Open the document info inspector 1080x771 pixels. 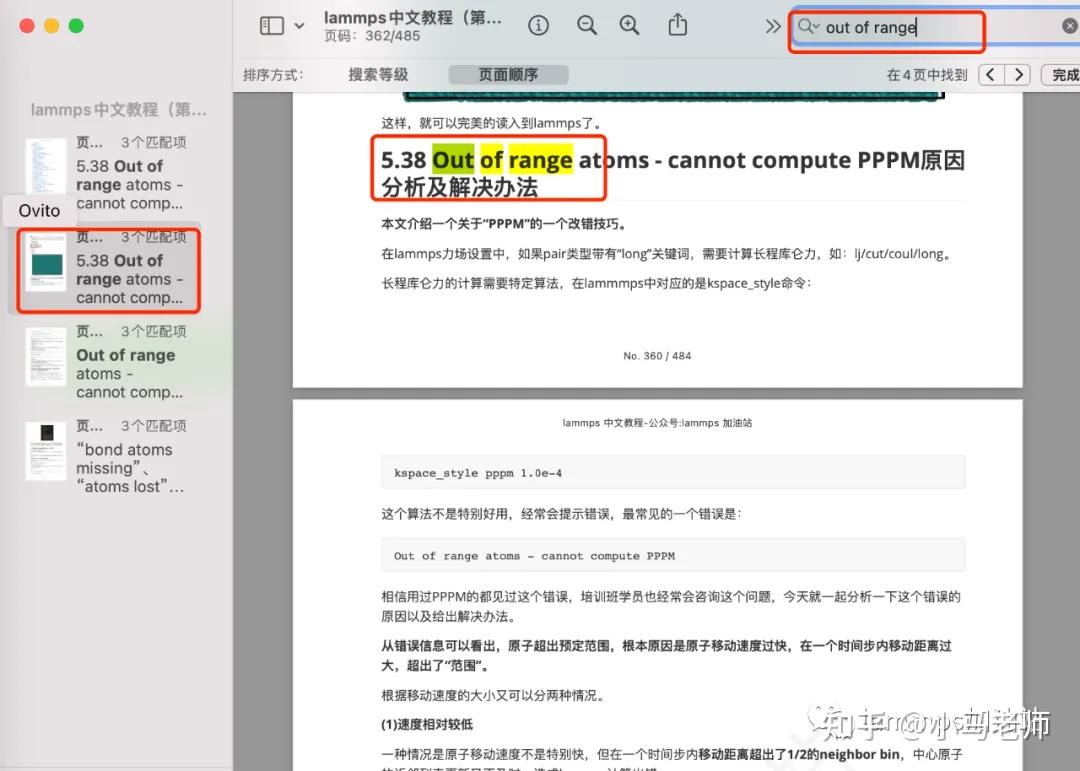538,26
